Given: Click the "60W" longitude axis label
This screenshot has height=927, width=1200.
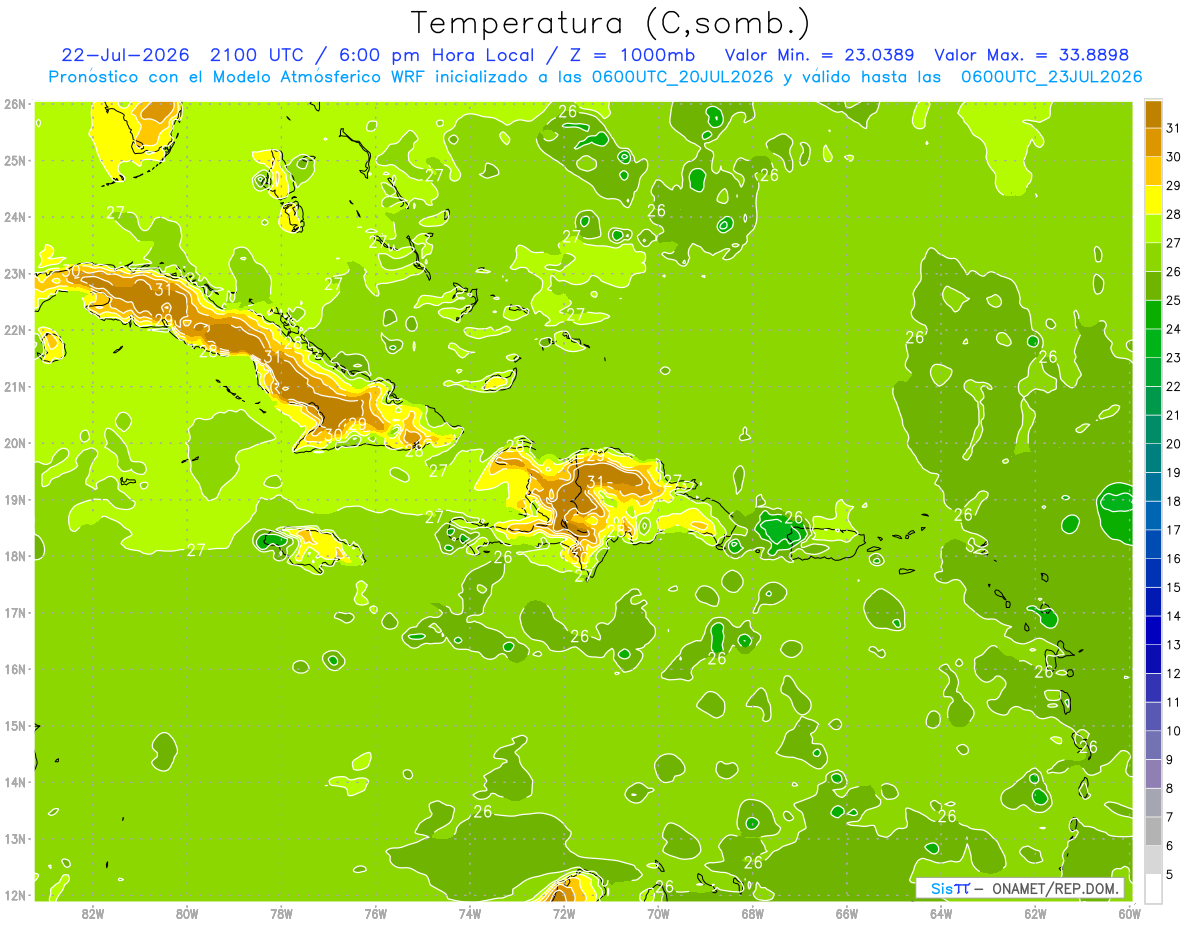Looking at the screenshot, I should click(1129, 913).
